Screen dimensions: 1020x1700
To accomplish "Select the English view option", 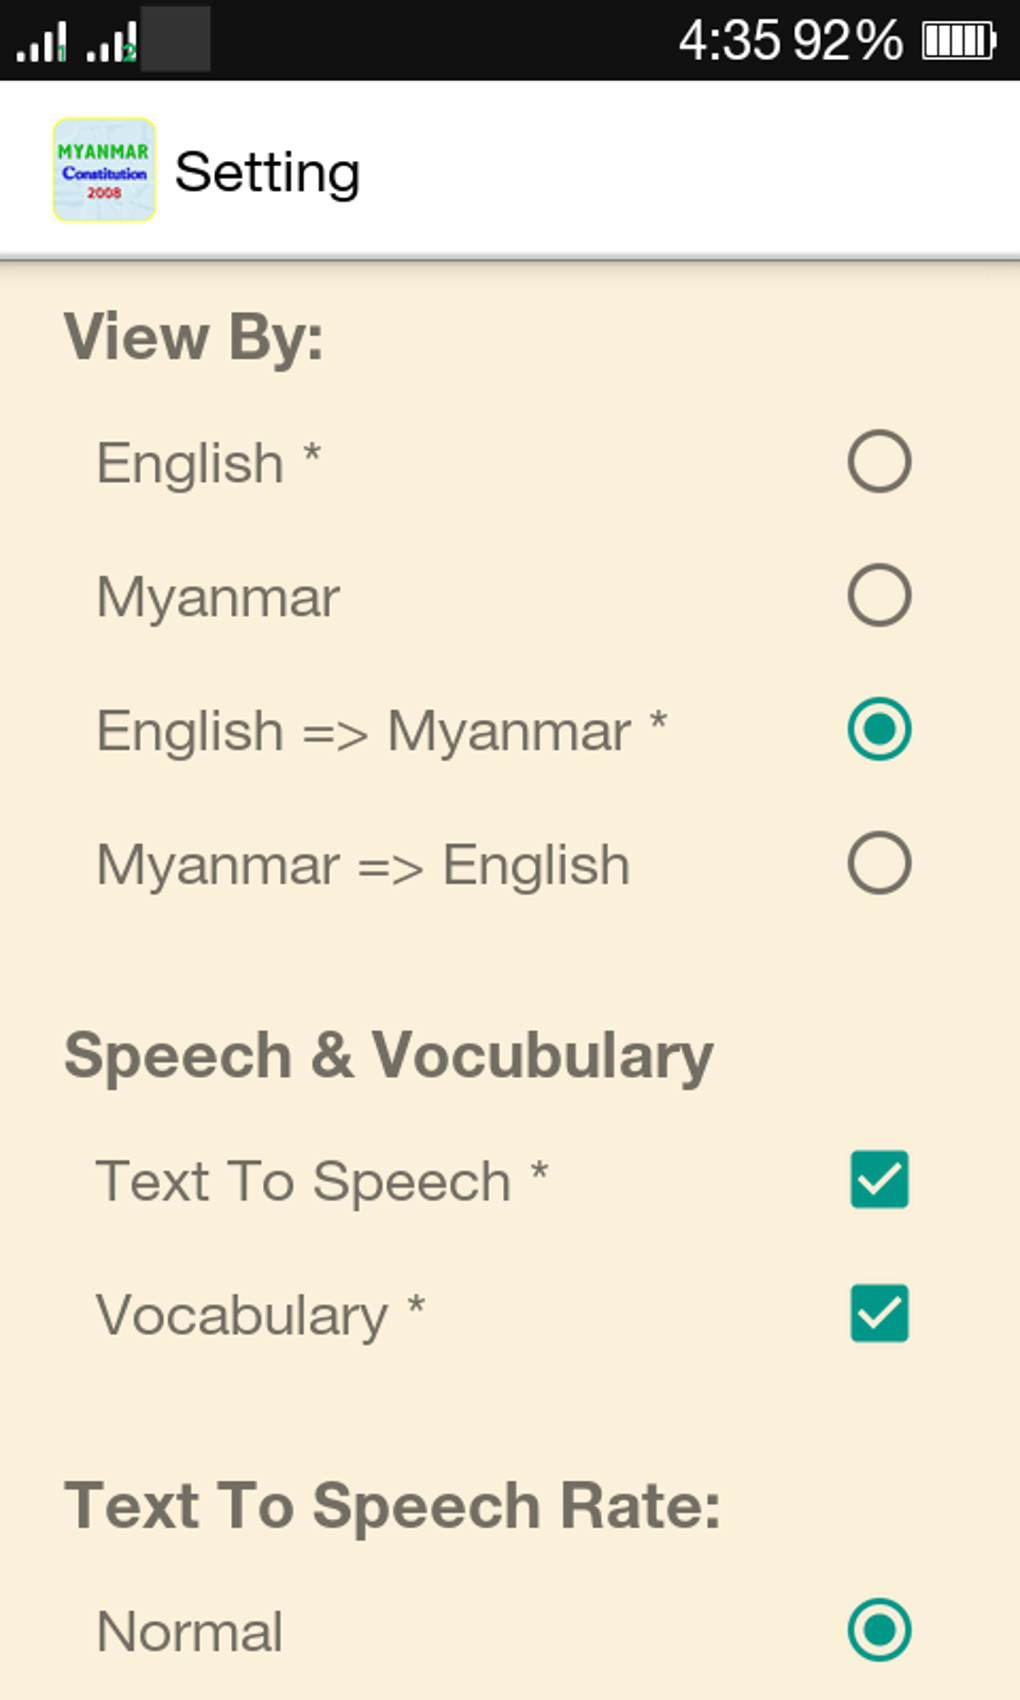I will pyautogui.click(x=878, y=461).
